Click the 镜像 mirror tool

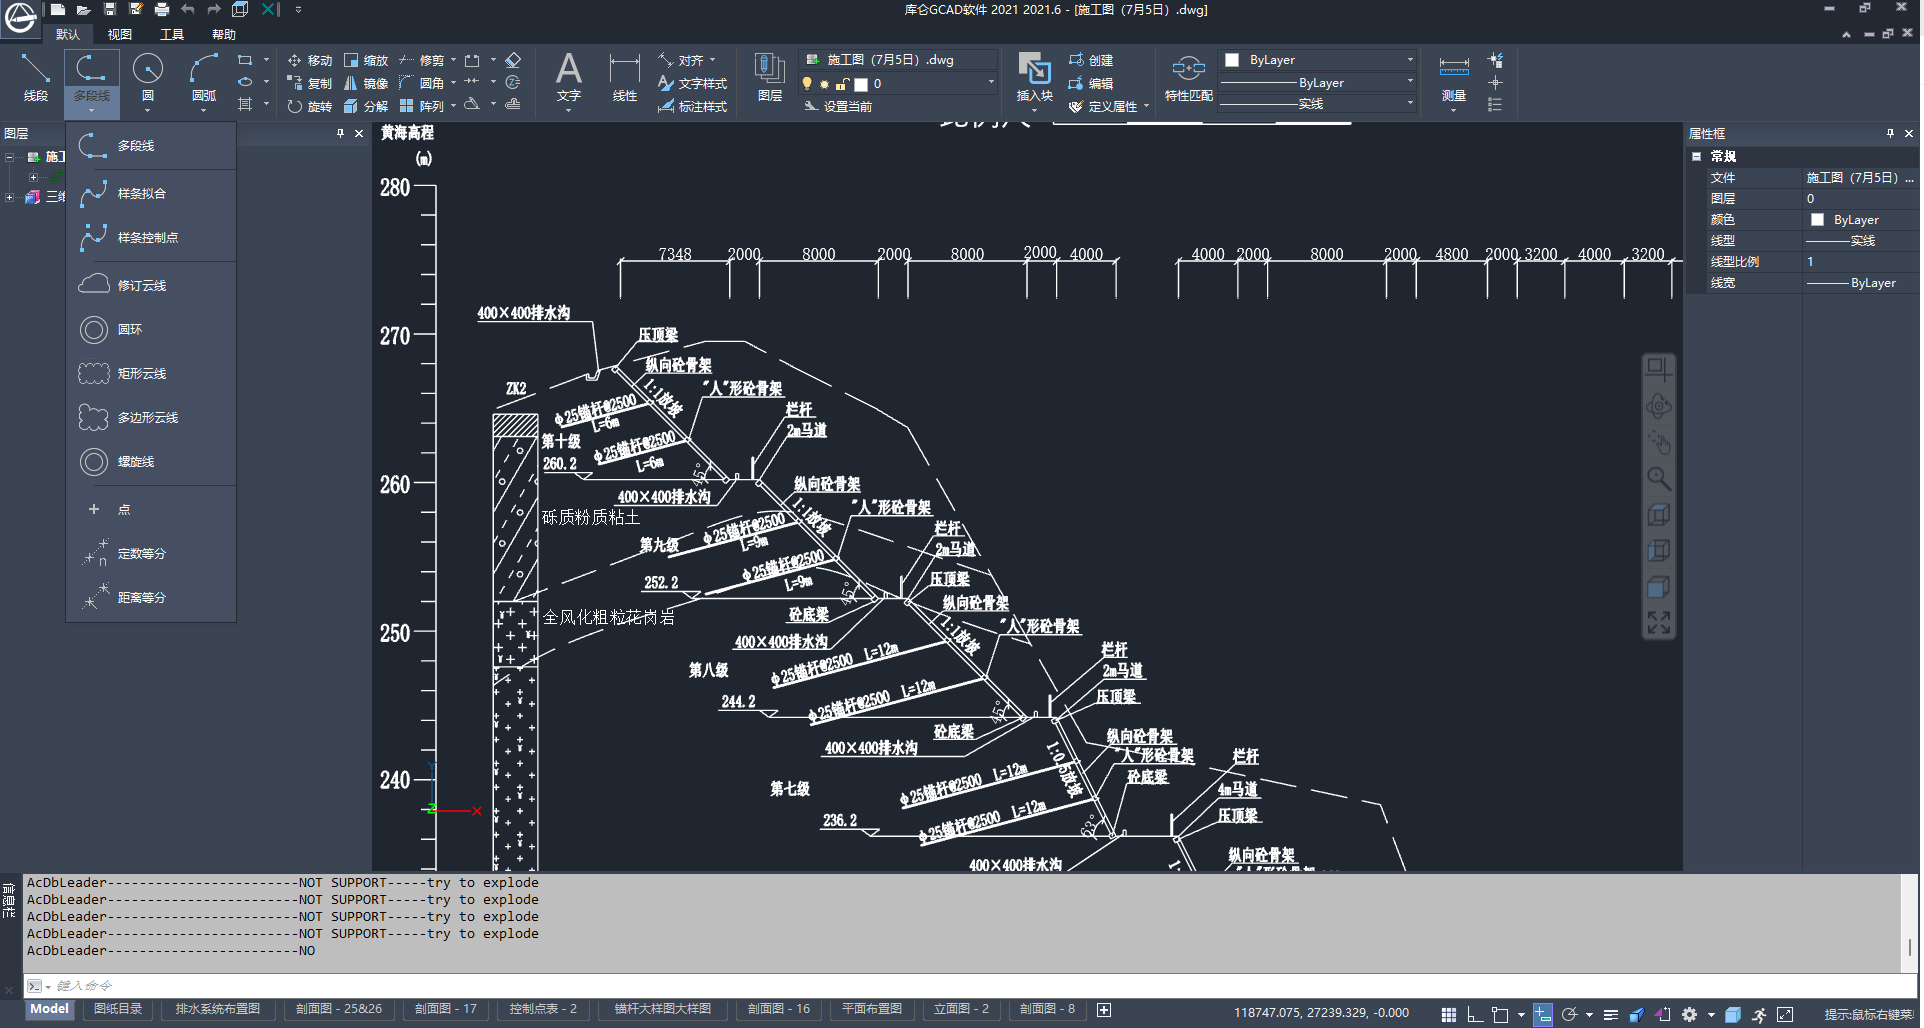(x=366, y=83)
